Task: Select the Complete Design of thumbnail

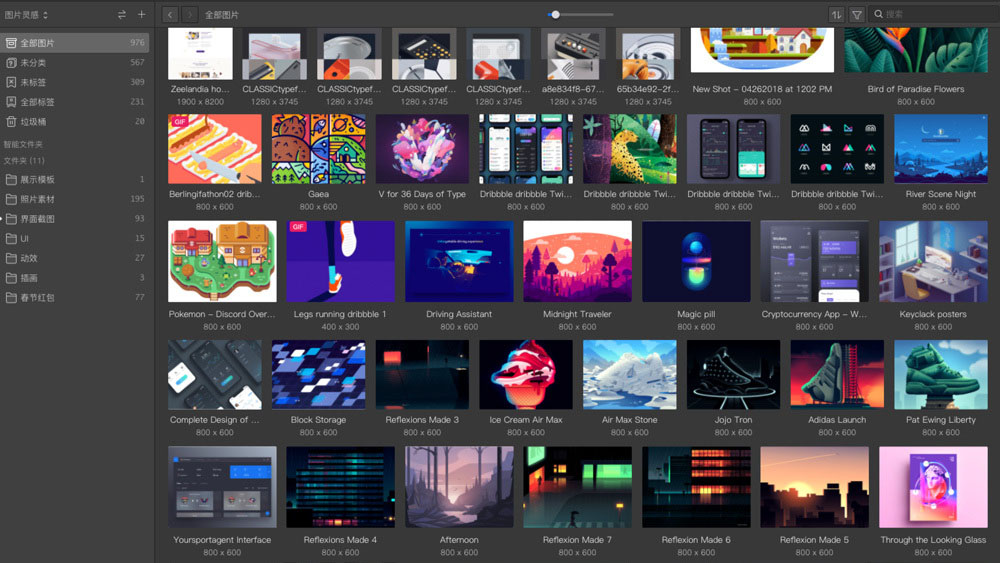Action: [x=215, y=375]
